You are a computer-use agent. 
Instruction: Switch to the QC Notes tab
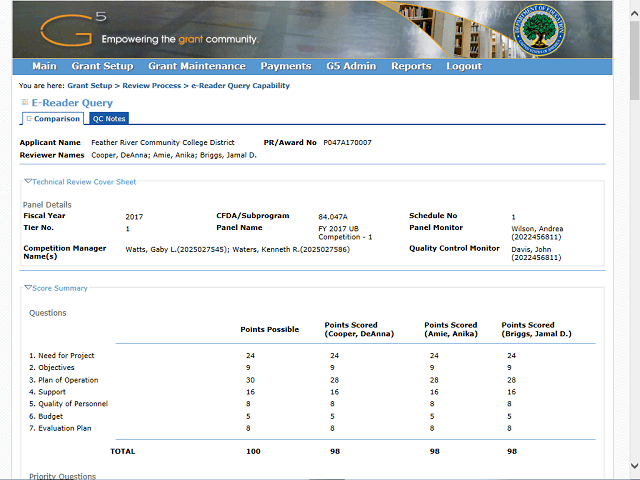point(109,119)
